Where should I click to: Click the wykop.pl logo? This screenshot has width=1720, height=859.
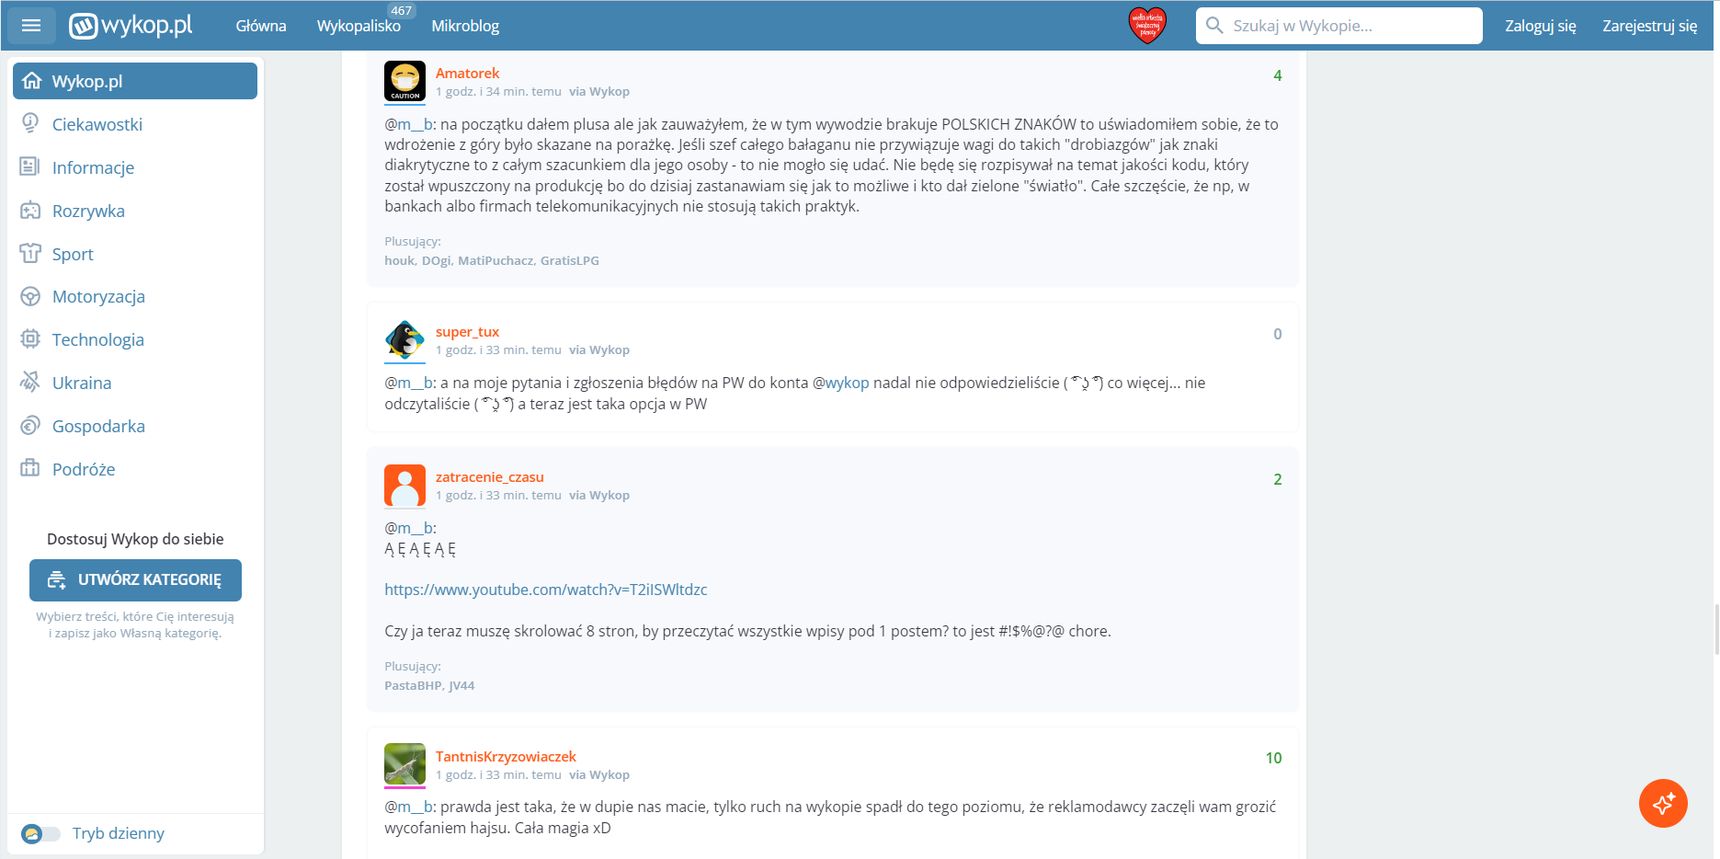(130, 25)
